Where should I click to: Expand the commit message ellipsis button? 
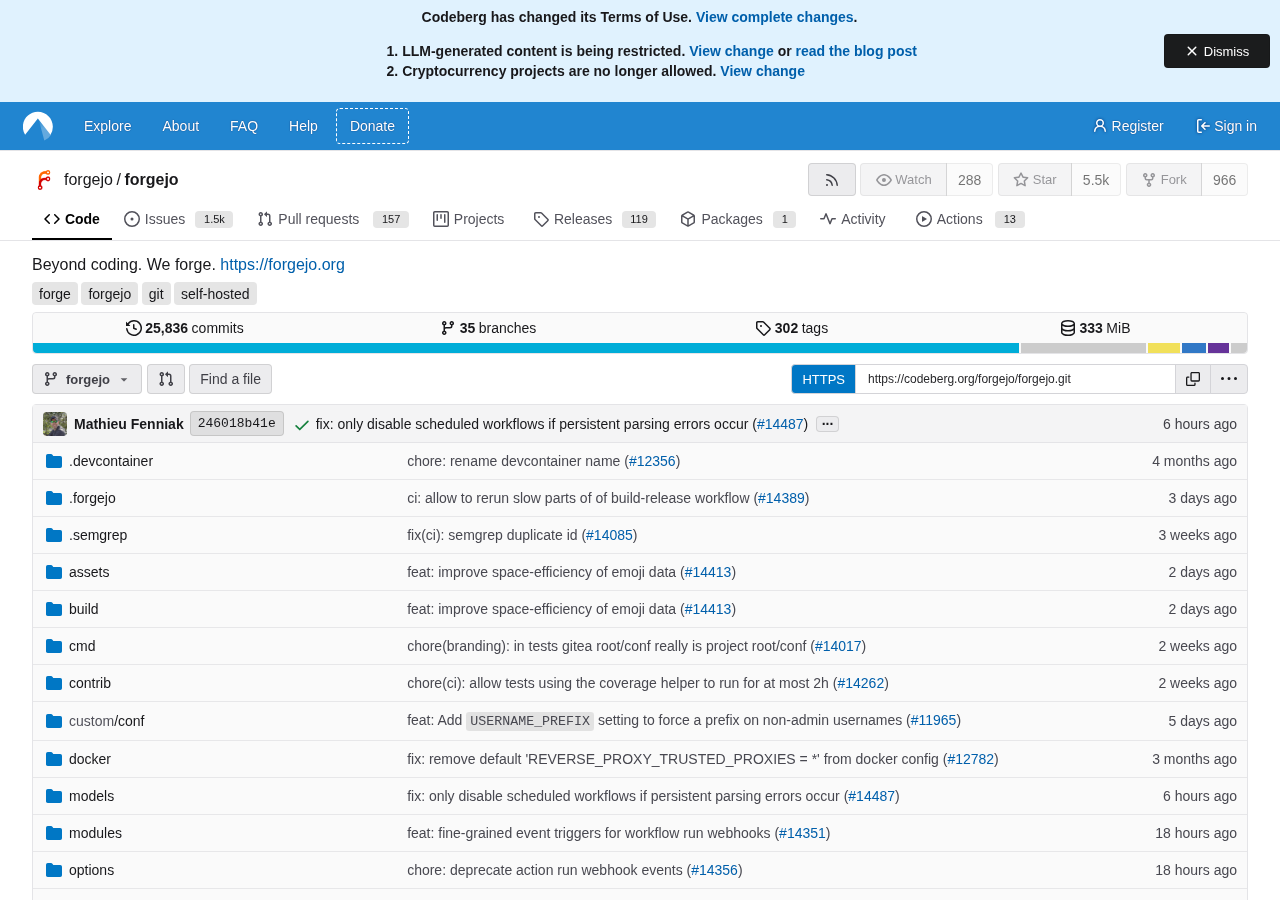pos(827,424)
